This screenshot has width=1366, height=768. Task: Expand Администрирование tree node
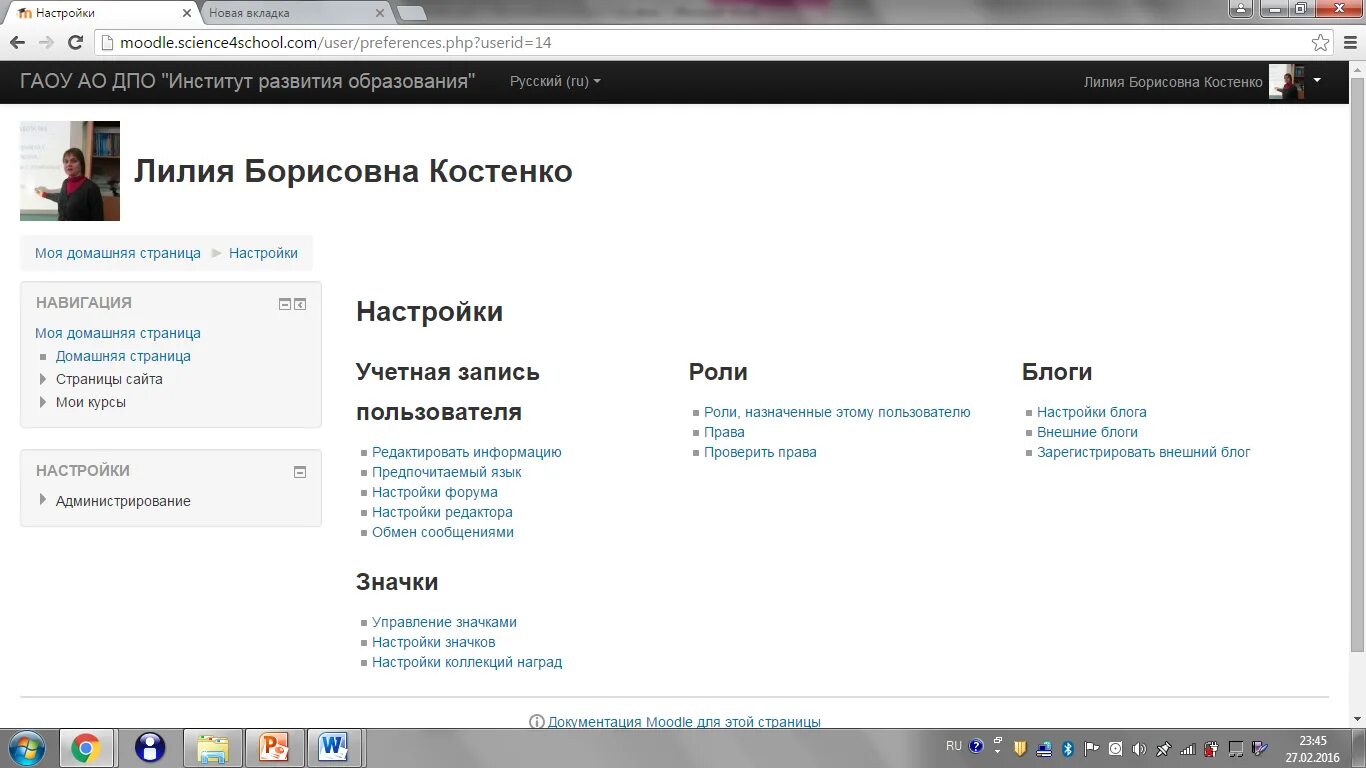(x=43, y=500)
